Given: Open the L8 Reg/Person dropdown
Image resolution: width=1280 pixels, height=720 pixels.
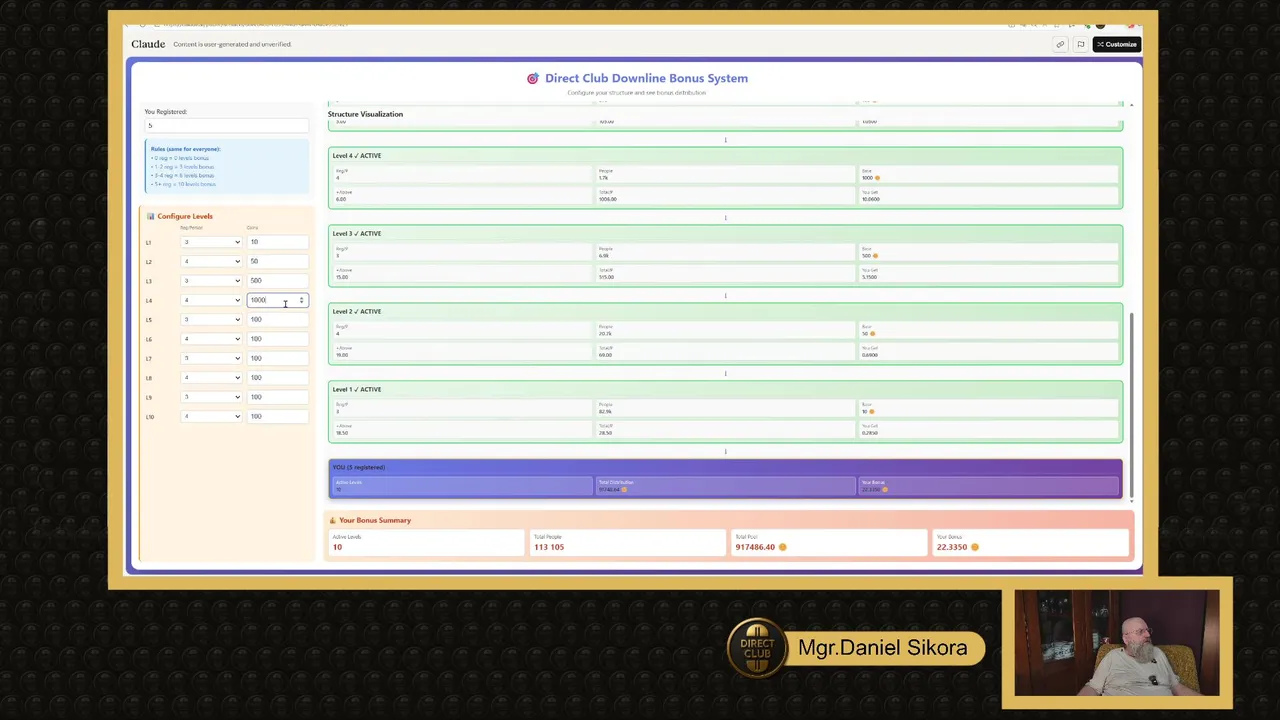Looking at the screenshot, I should (x=211, y=378).
